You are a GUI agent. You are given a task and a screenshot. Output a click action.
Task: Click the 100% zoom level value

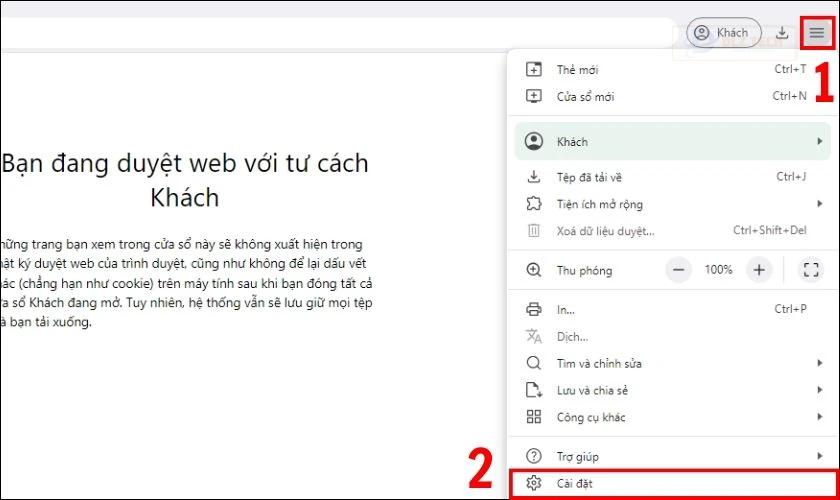[x=718, y=270]
